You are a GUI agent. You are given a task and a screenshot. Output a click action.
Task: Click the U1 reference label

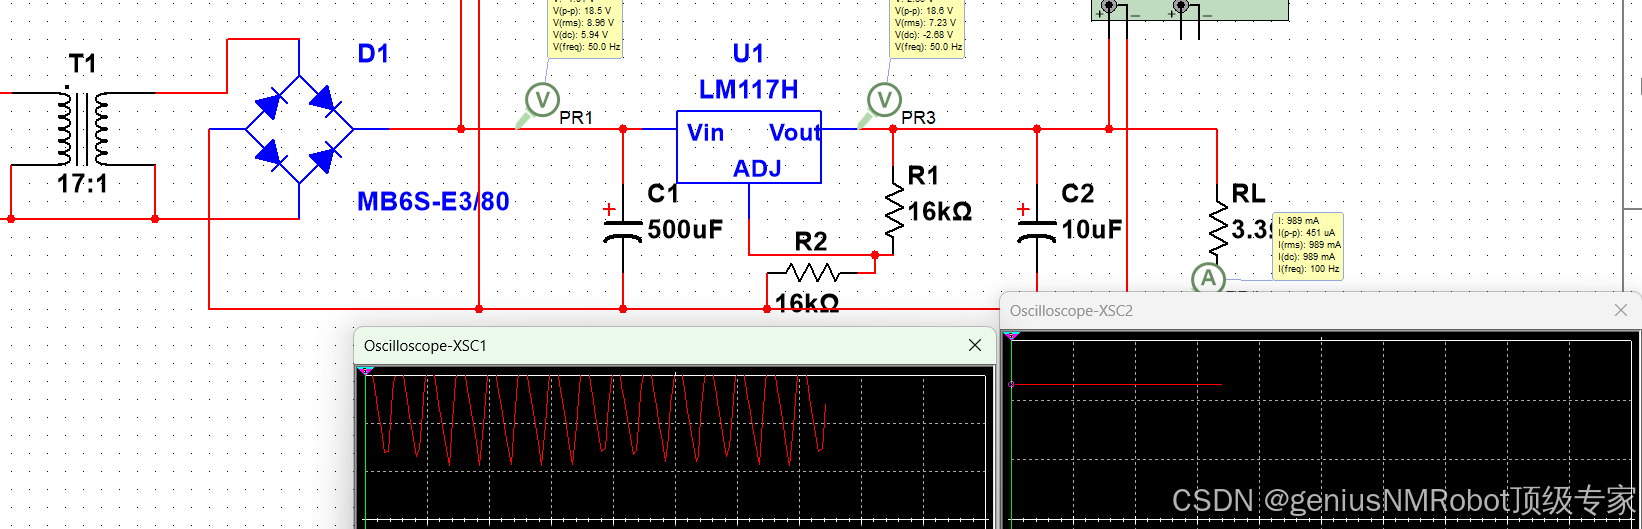tap(748, 54)
